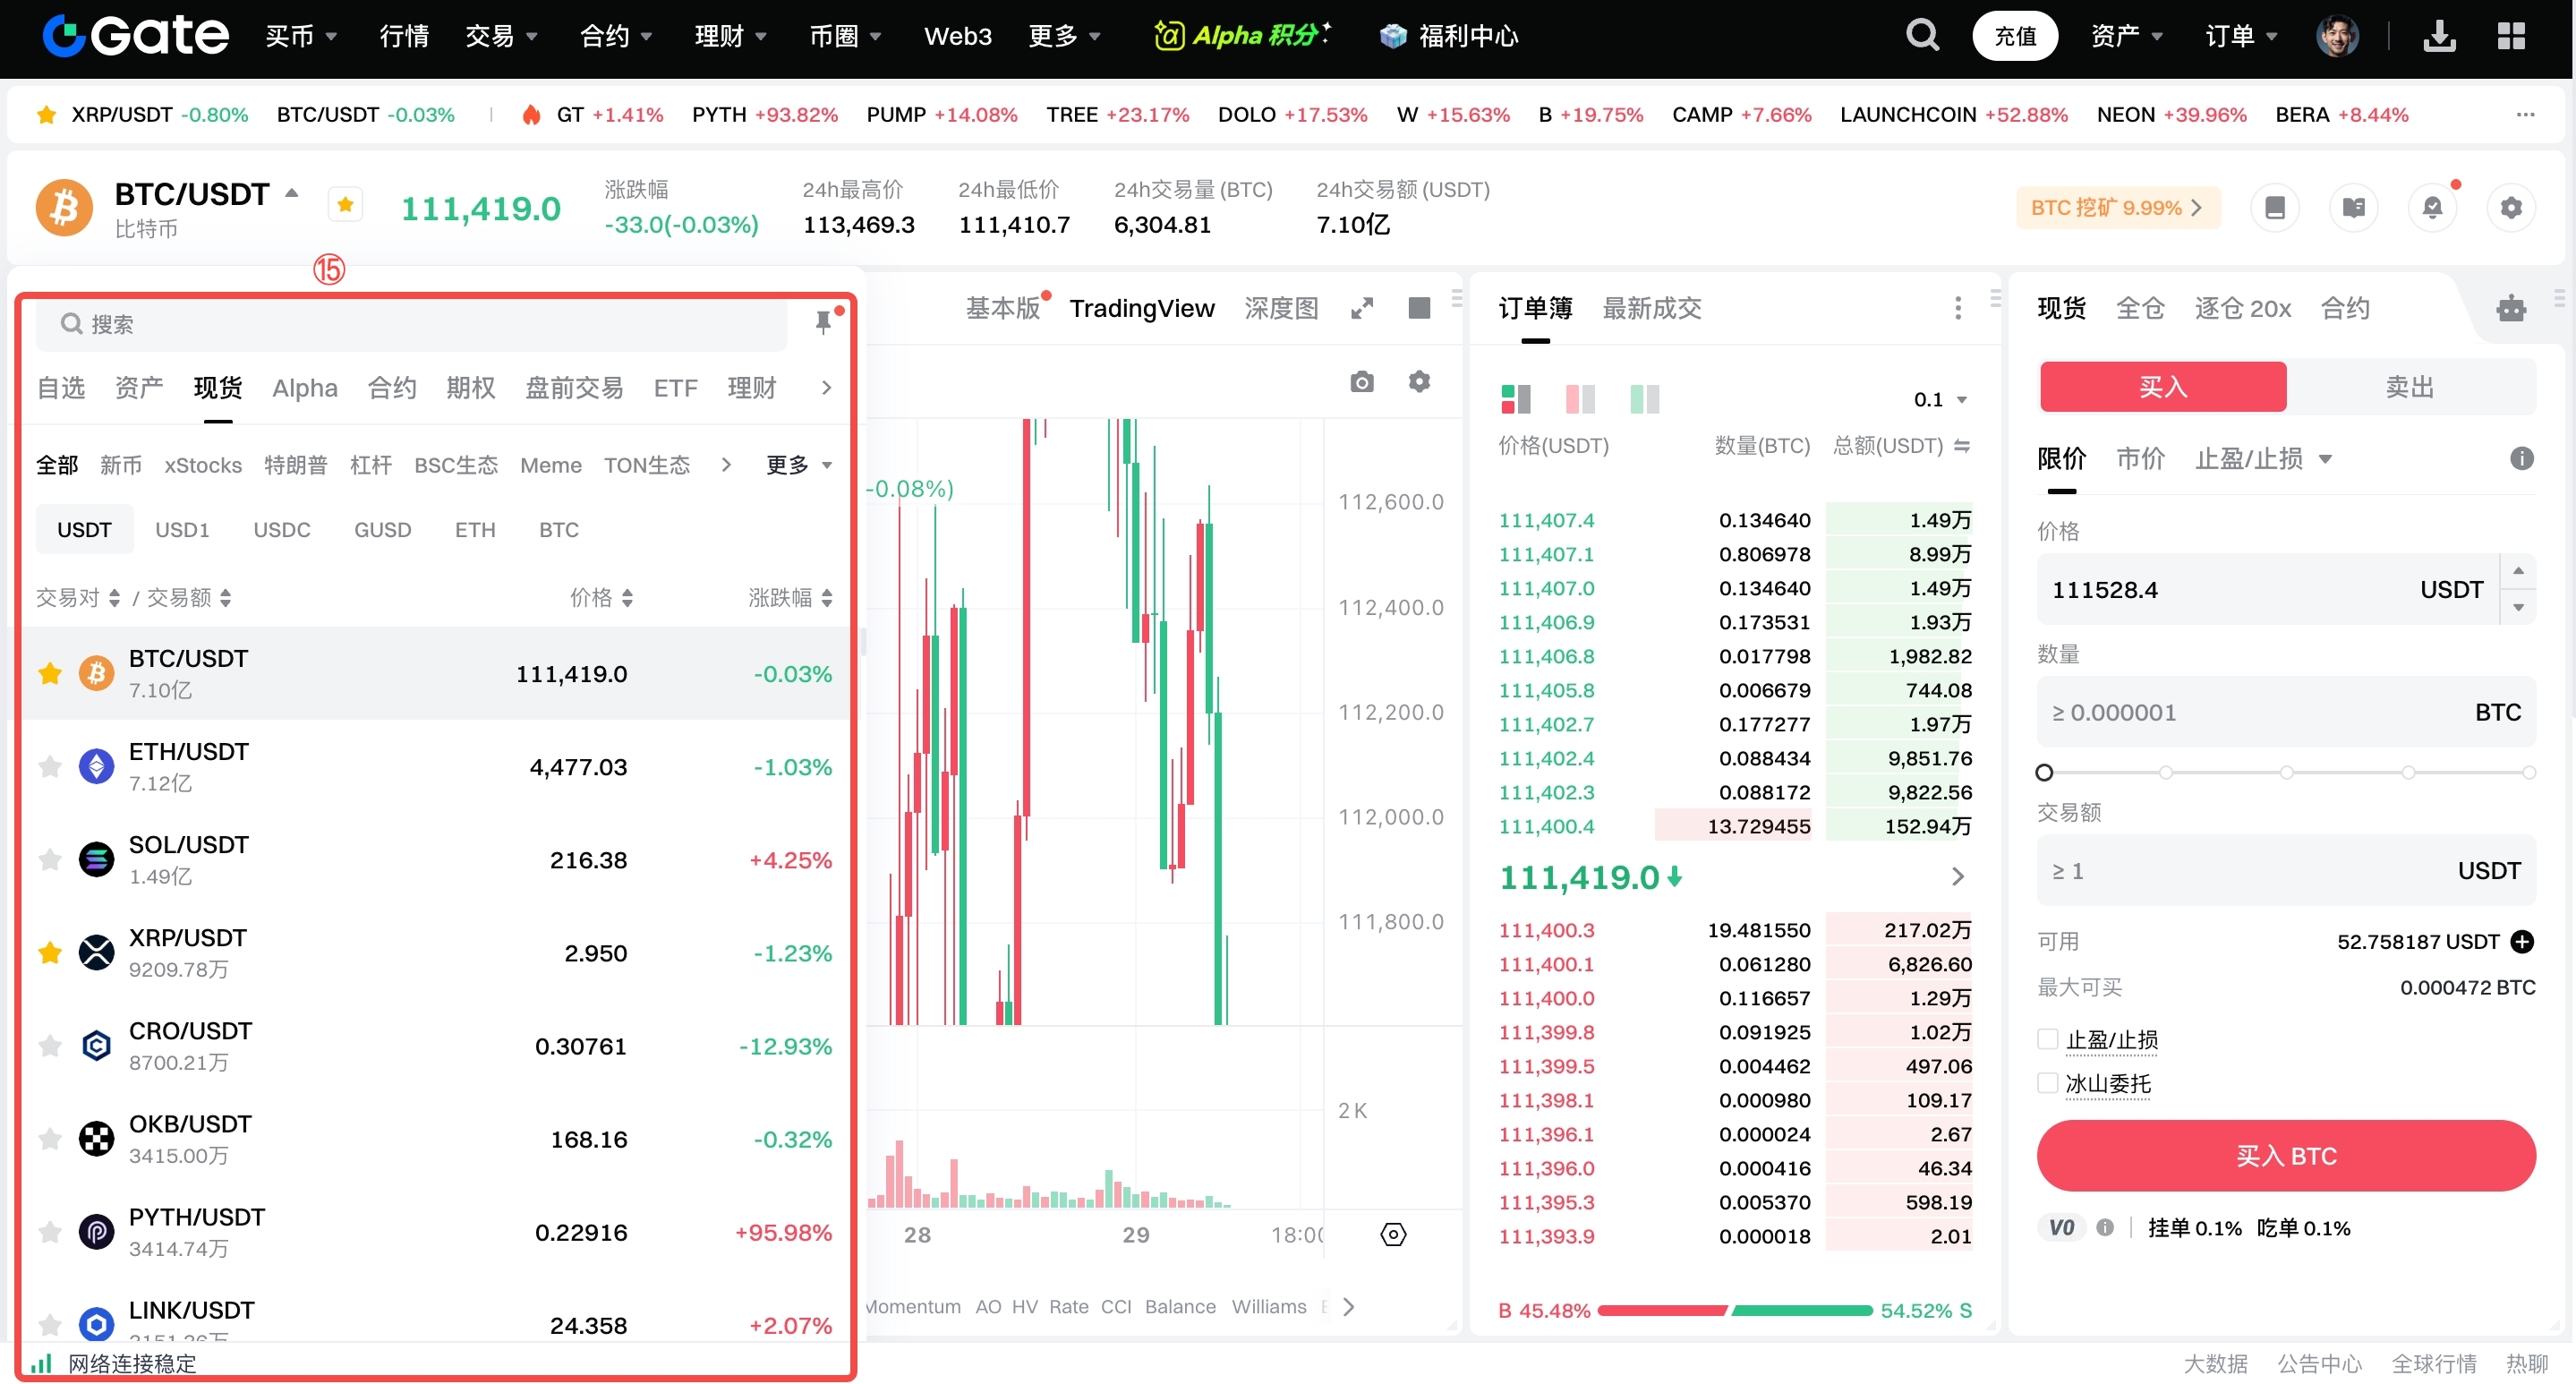Pin the market list panel
2576x1384 pixels.
point(823,322)
